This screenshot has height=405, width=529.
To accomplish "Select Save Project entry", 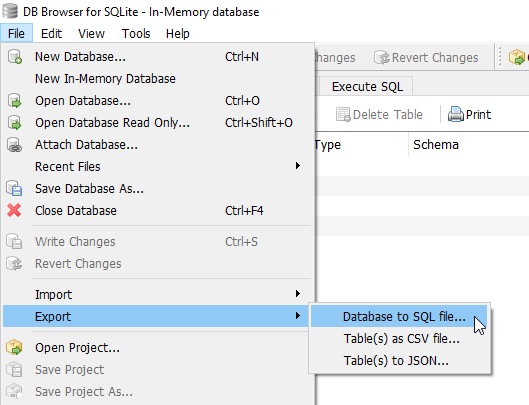I will [x=157, y=370].
